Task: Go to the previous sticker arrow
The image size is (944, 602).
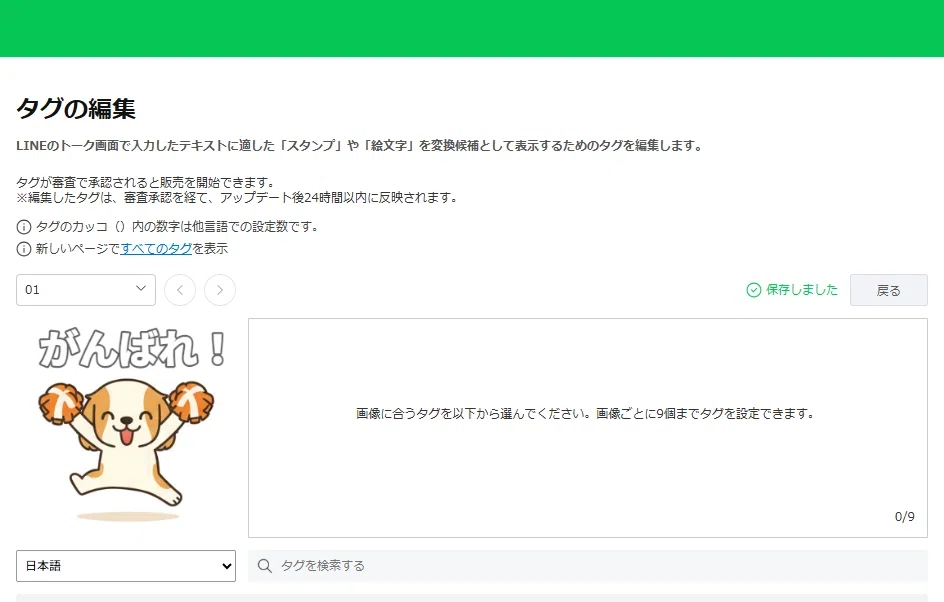Action: (180, 290)
